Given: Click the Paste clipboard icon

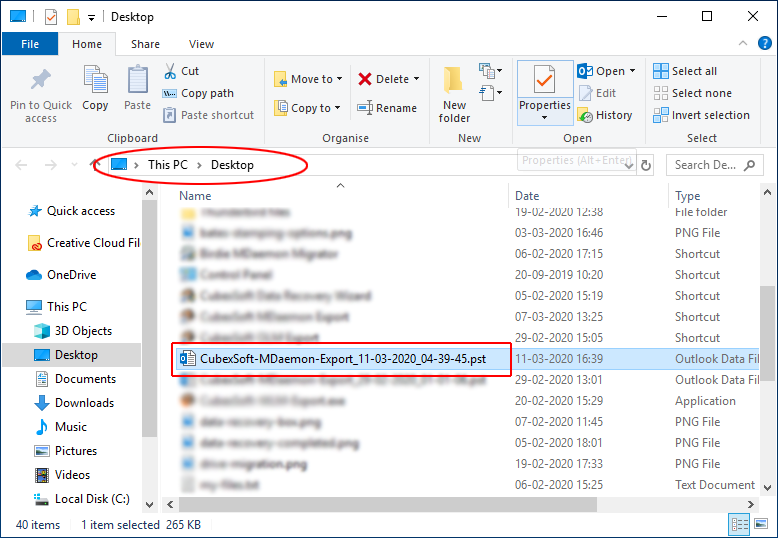Looking at the screenshot, I should tap(138, 81).
